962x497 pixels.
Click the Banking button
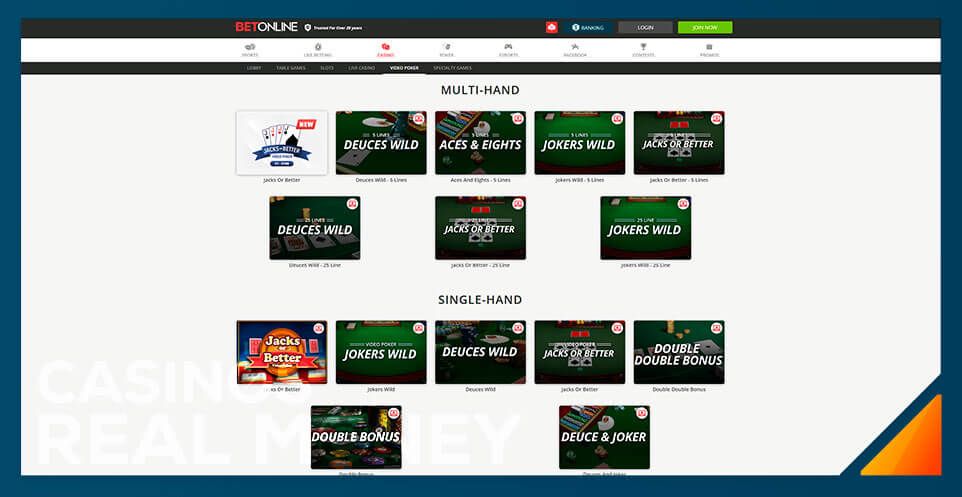coord(588,28)
